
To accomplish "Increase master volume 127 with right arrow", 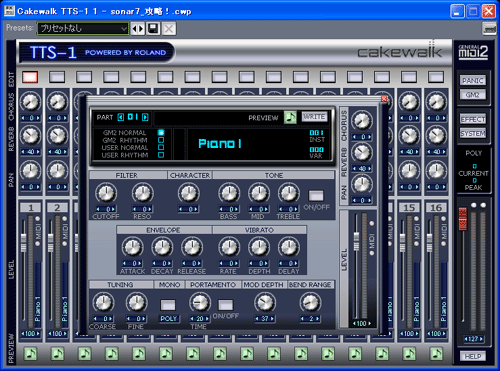I will click(482, 339).
